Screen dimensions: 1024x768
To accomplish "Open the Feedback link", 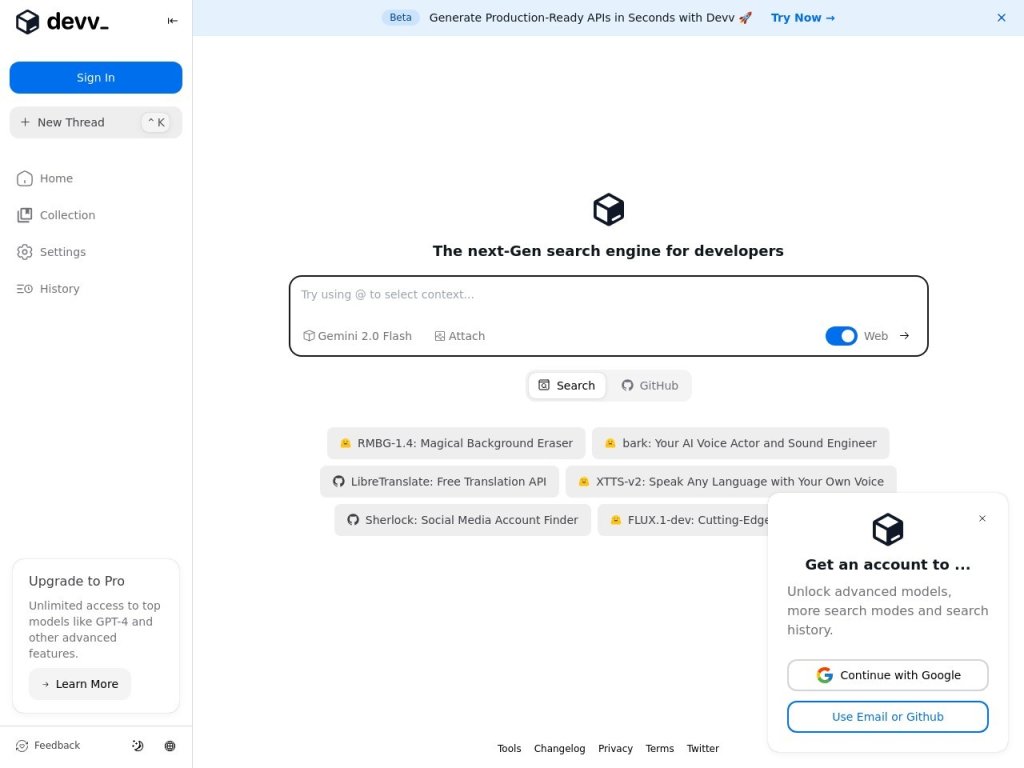I will tap(48, 745).
